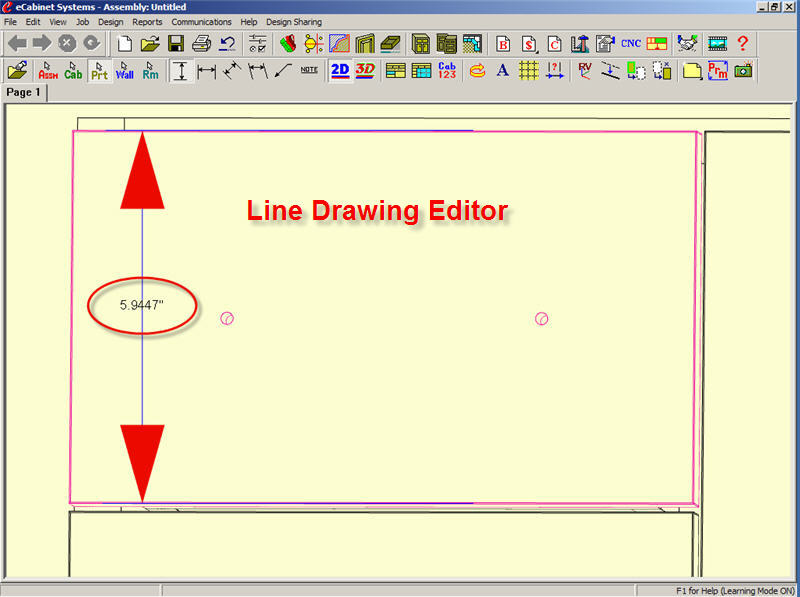Open the Reports menu
Viewport: 800px width, 597px height.
click(147, 22)
